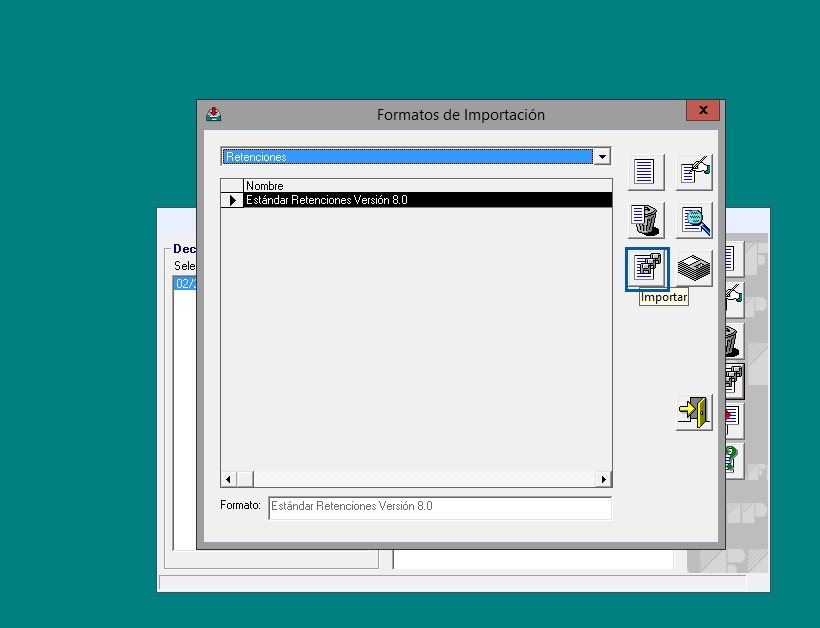Click inside the Formato text field
Image resolution: width=820 pixels, height=628 pixels.
pyautogui.click(x=440, y=507)
